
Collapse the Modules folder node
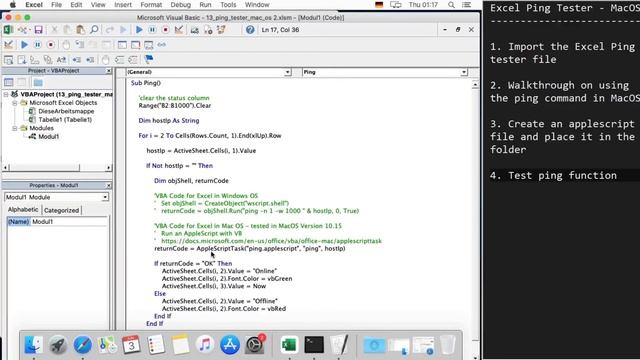click(15, 128)
